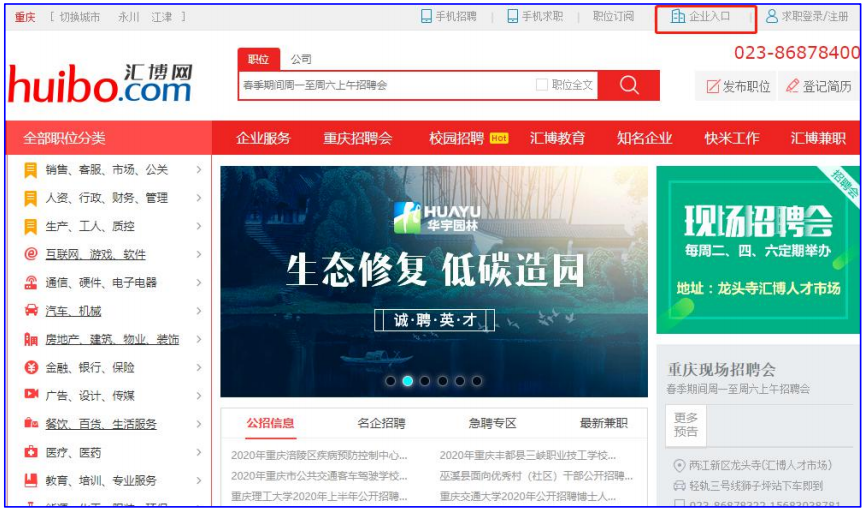Expand the 医疗、医药 category arrow
865x513 pixels.
tap(199, 452)
